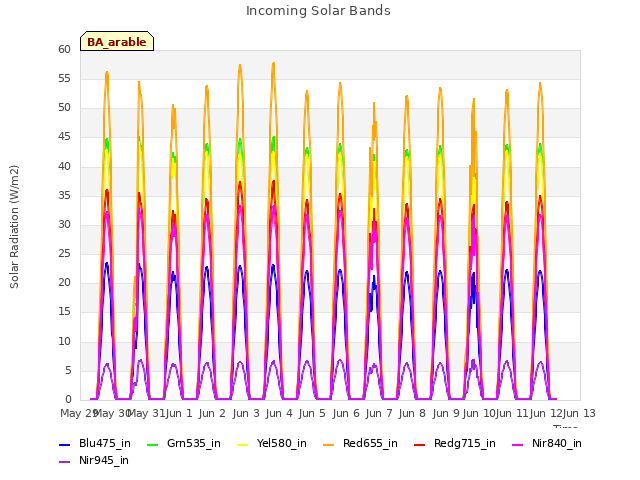Image resolution: width=640 pixels, height=480 pixels.
Task: Click the Solar Radiation (W/m2) axis label
Action: [x=14, y=227]
